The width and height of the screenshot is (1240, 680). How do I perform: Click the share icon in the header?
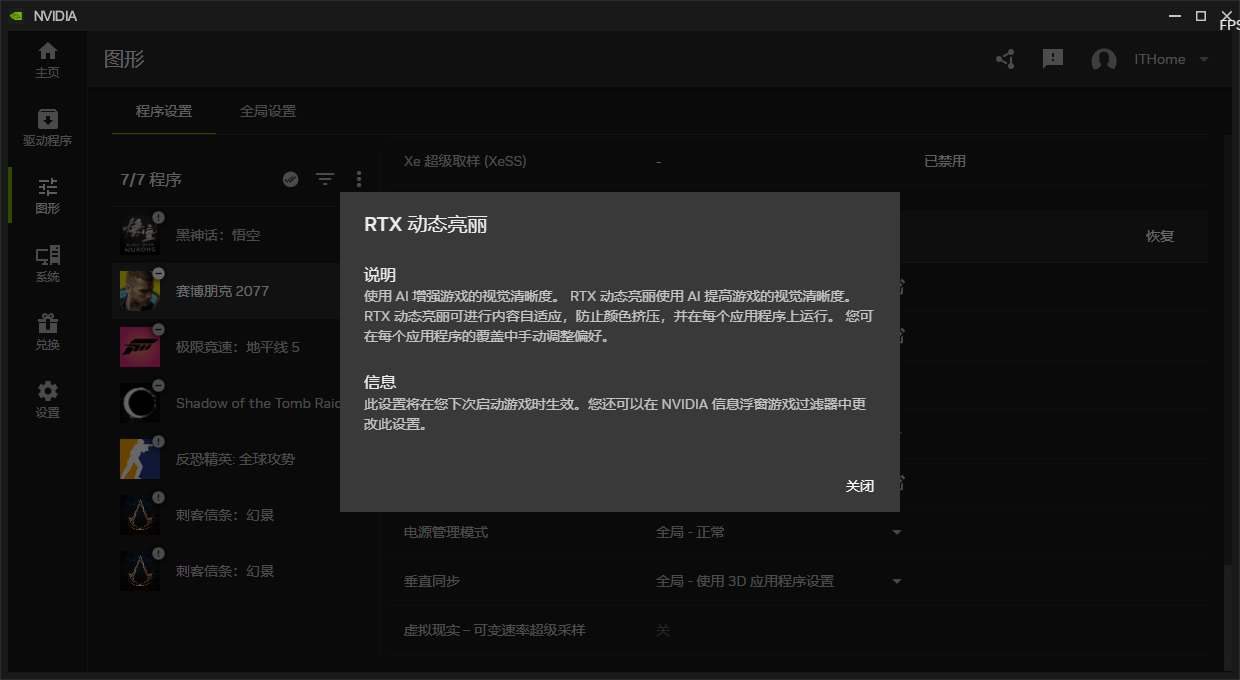point(1004,59)
